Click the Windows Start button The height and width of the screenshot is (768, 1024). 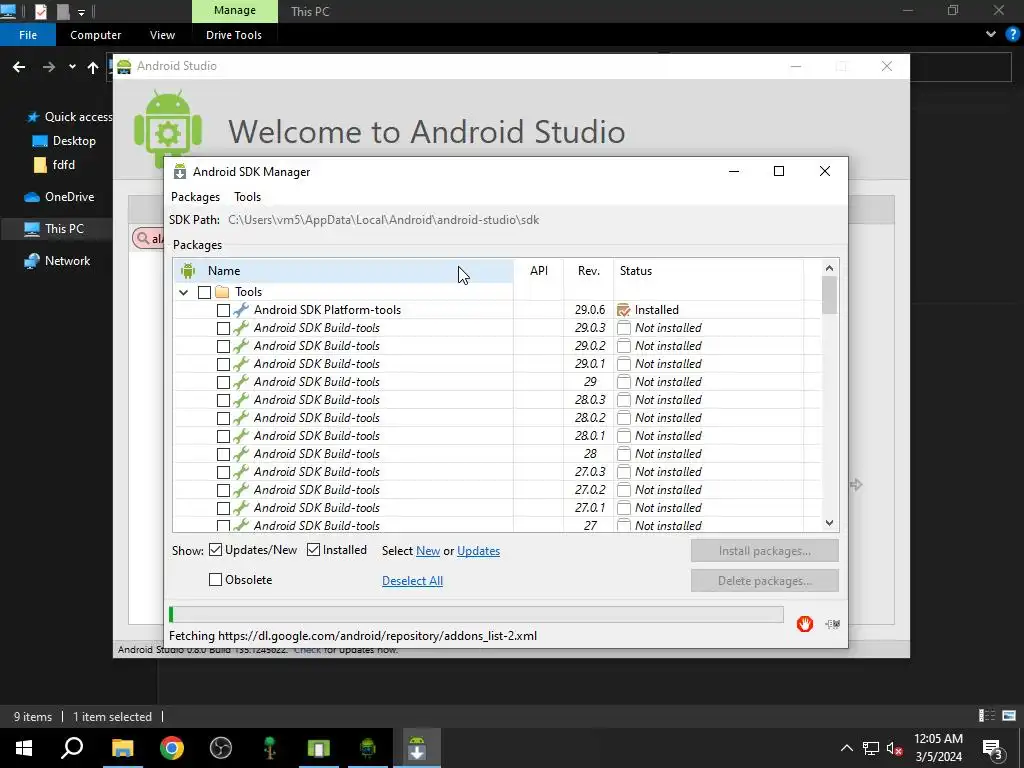[x=24, y=748]
